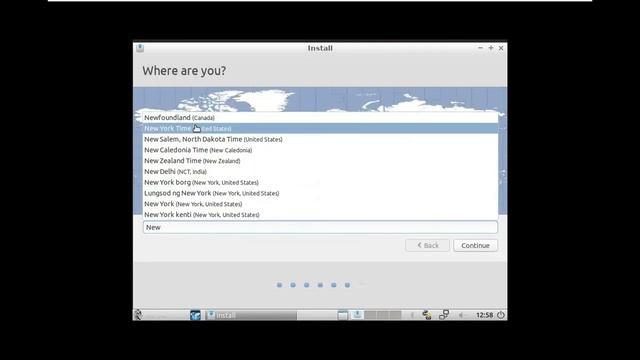This screenshot has height=360, width=640.
Task: Open the volume speaker tray icon
Action: point(461,315)
